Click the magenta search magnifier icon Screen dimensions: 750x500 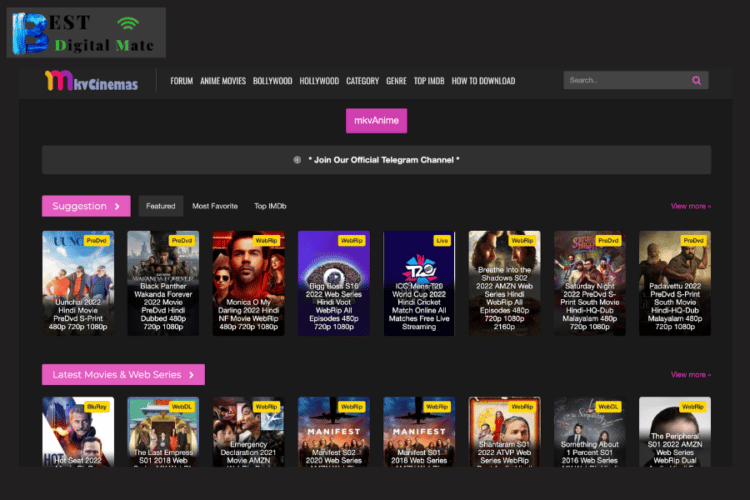696,80
